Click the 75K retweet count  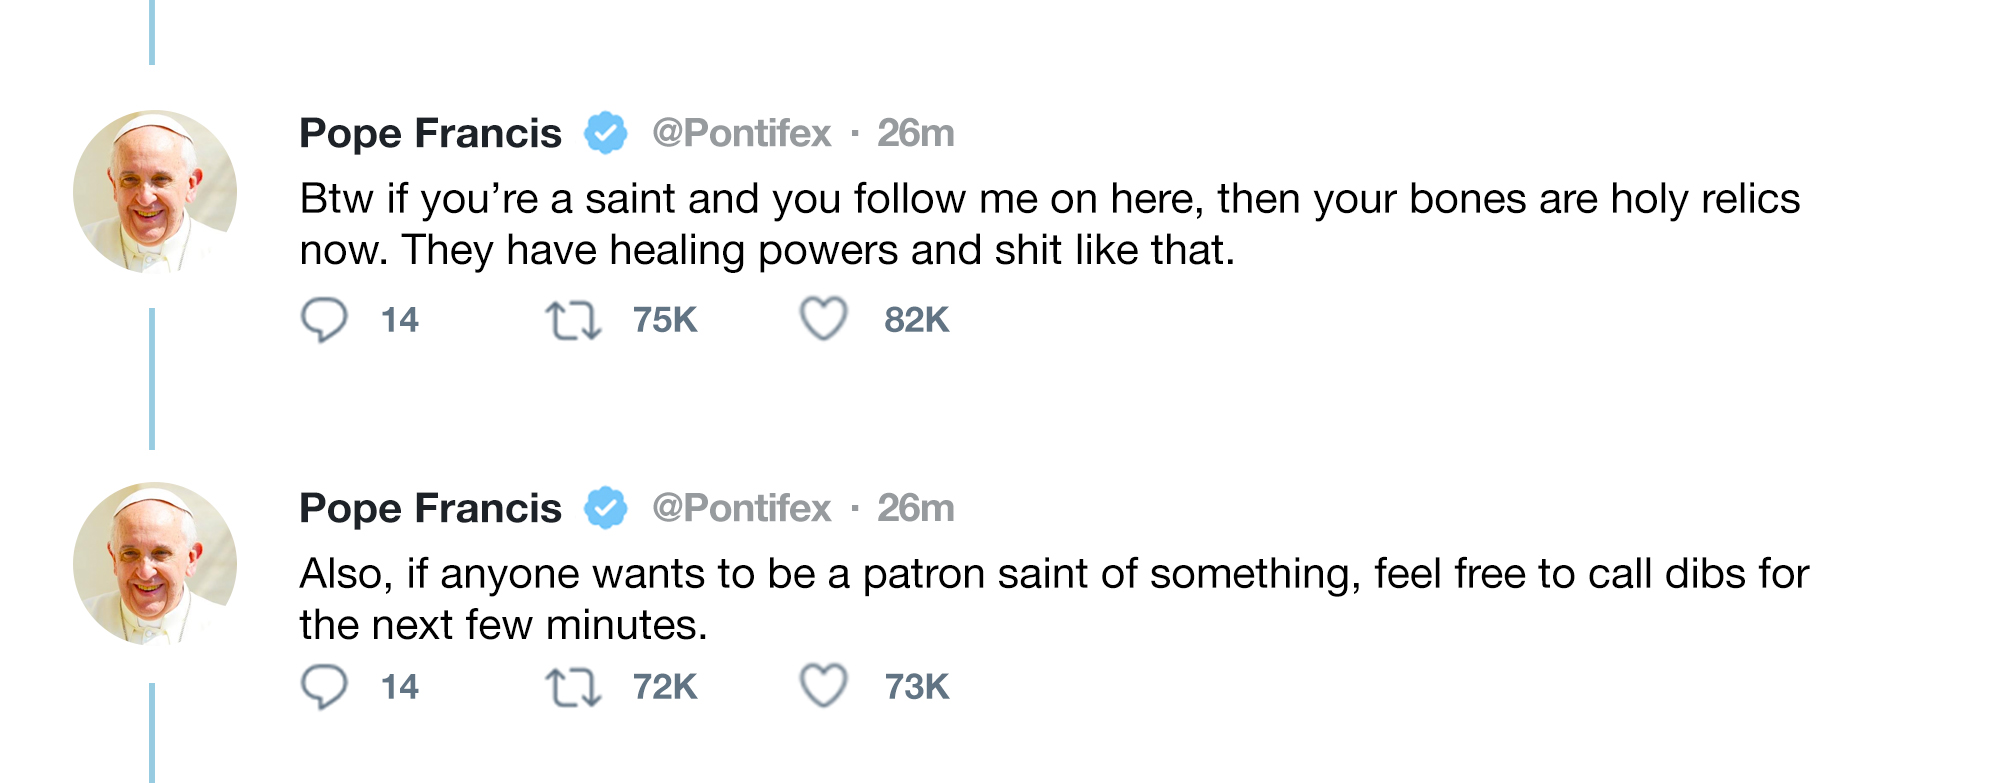click(665, 320)
